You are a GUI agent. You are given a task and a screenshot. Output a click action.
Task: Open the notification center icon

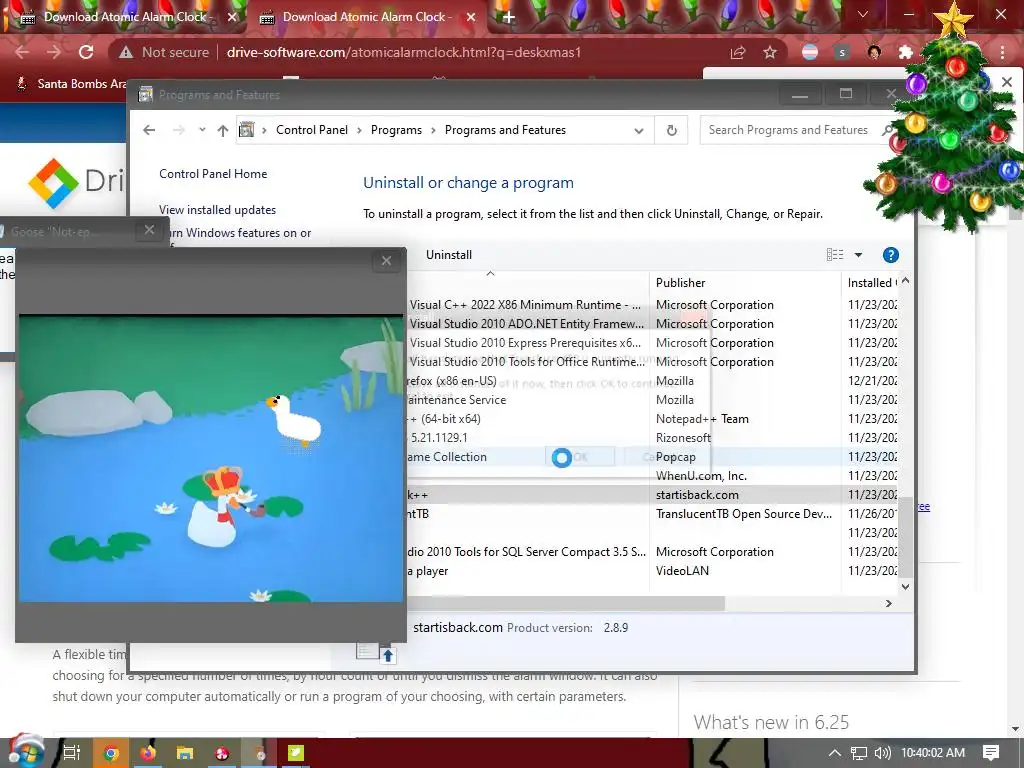pyautogui.click(x=991, y=753)
